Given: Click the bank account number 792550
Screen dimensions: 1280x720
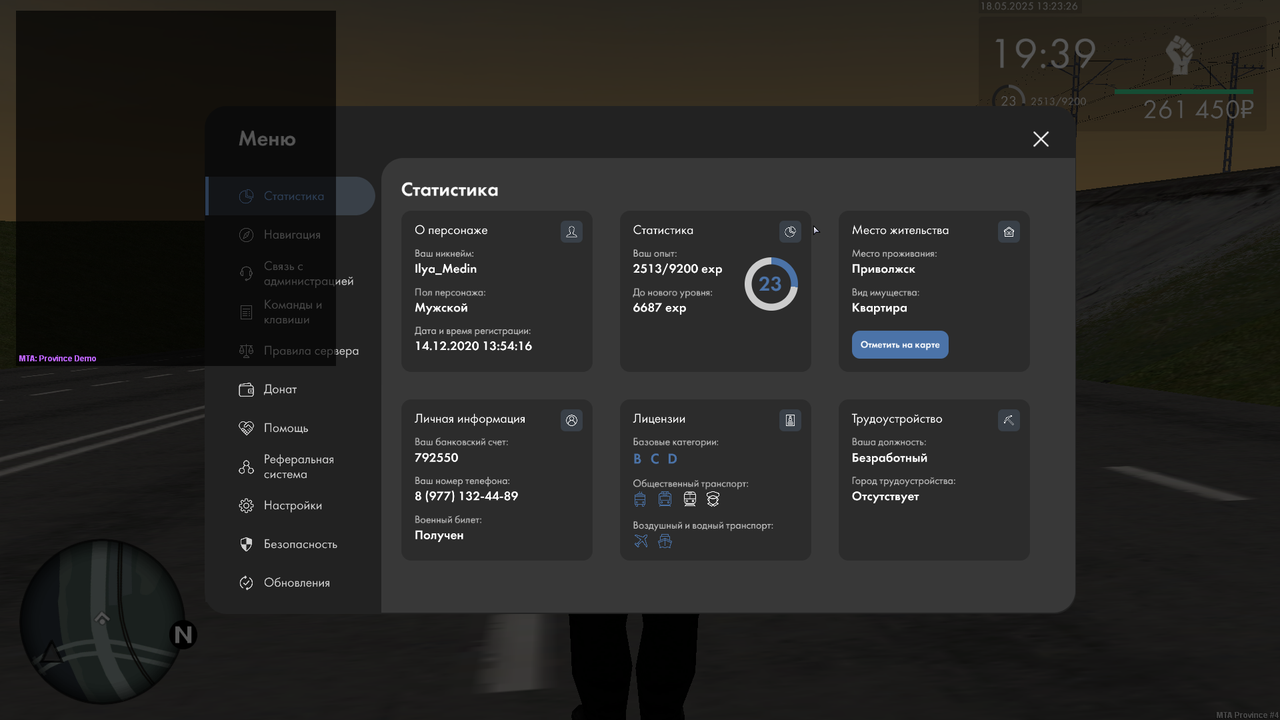Looking at the screenshot, I should click(x=437, y=458).
